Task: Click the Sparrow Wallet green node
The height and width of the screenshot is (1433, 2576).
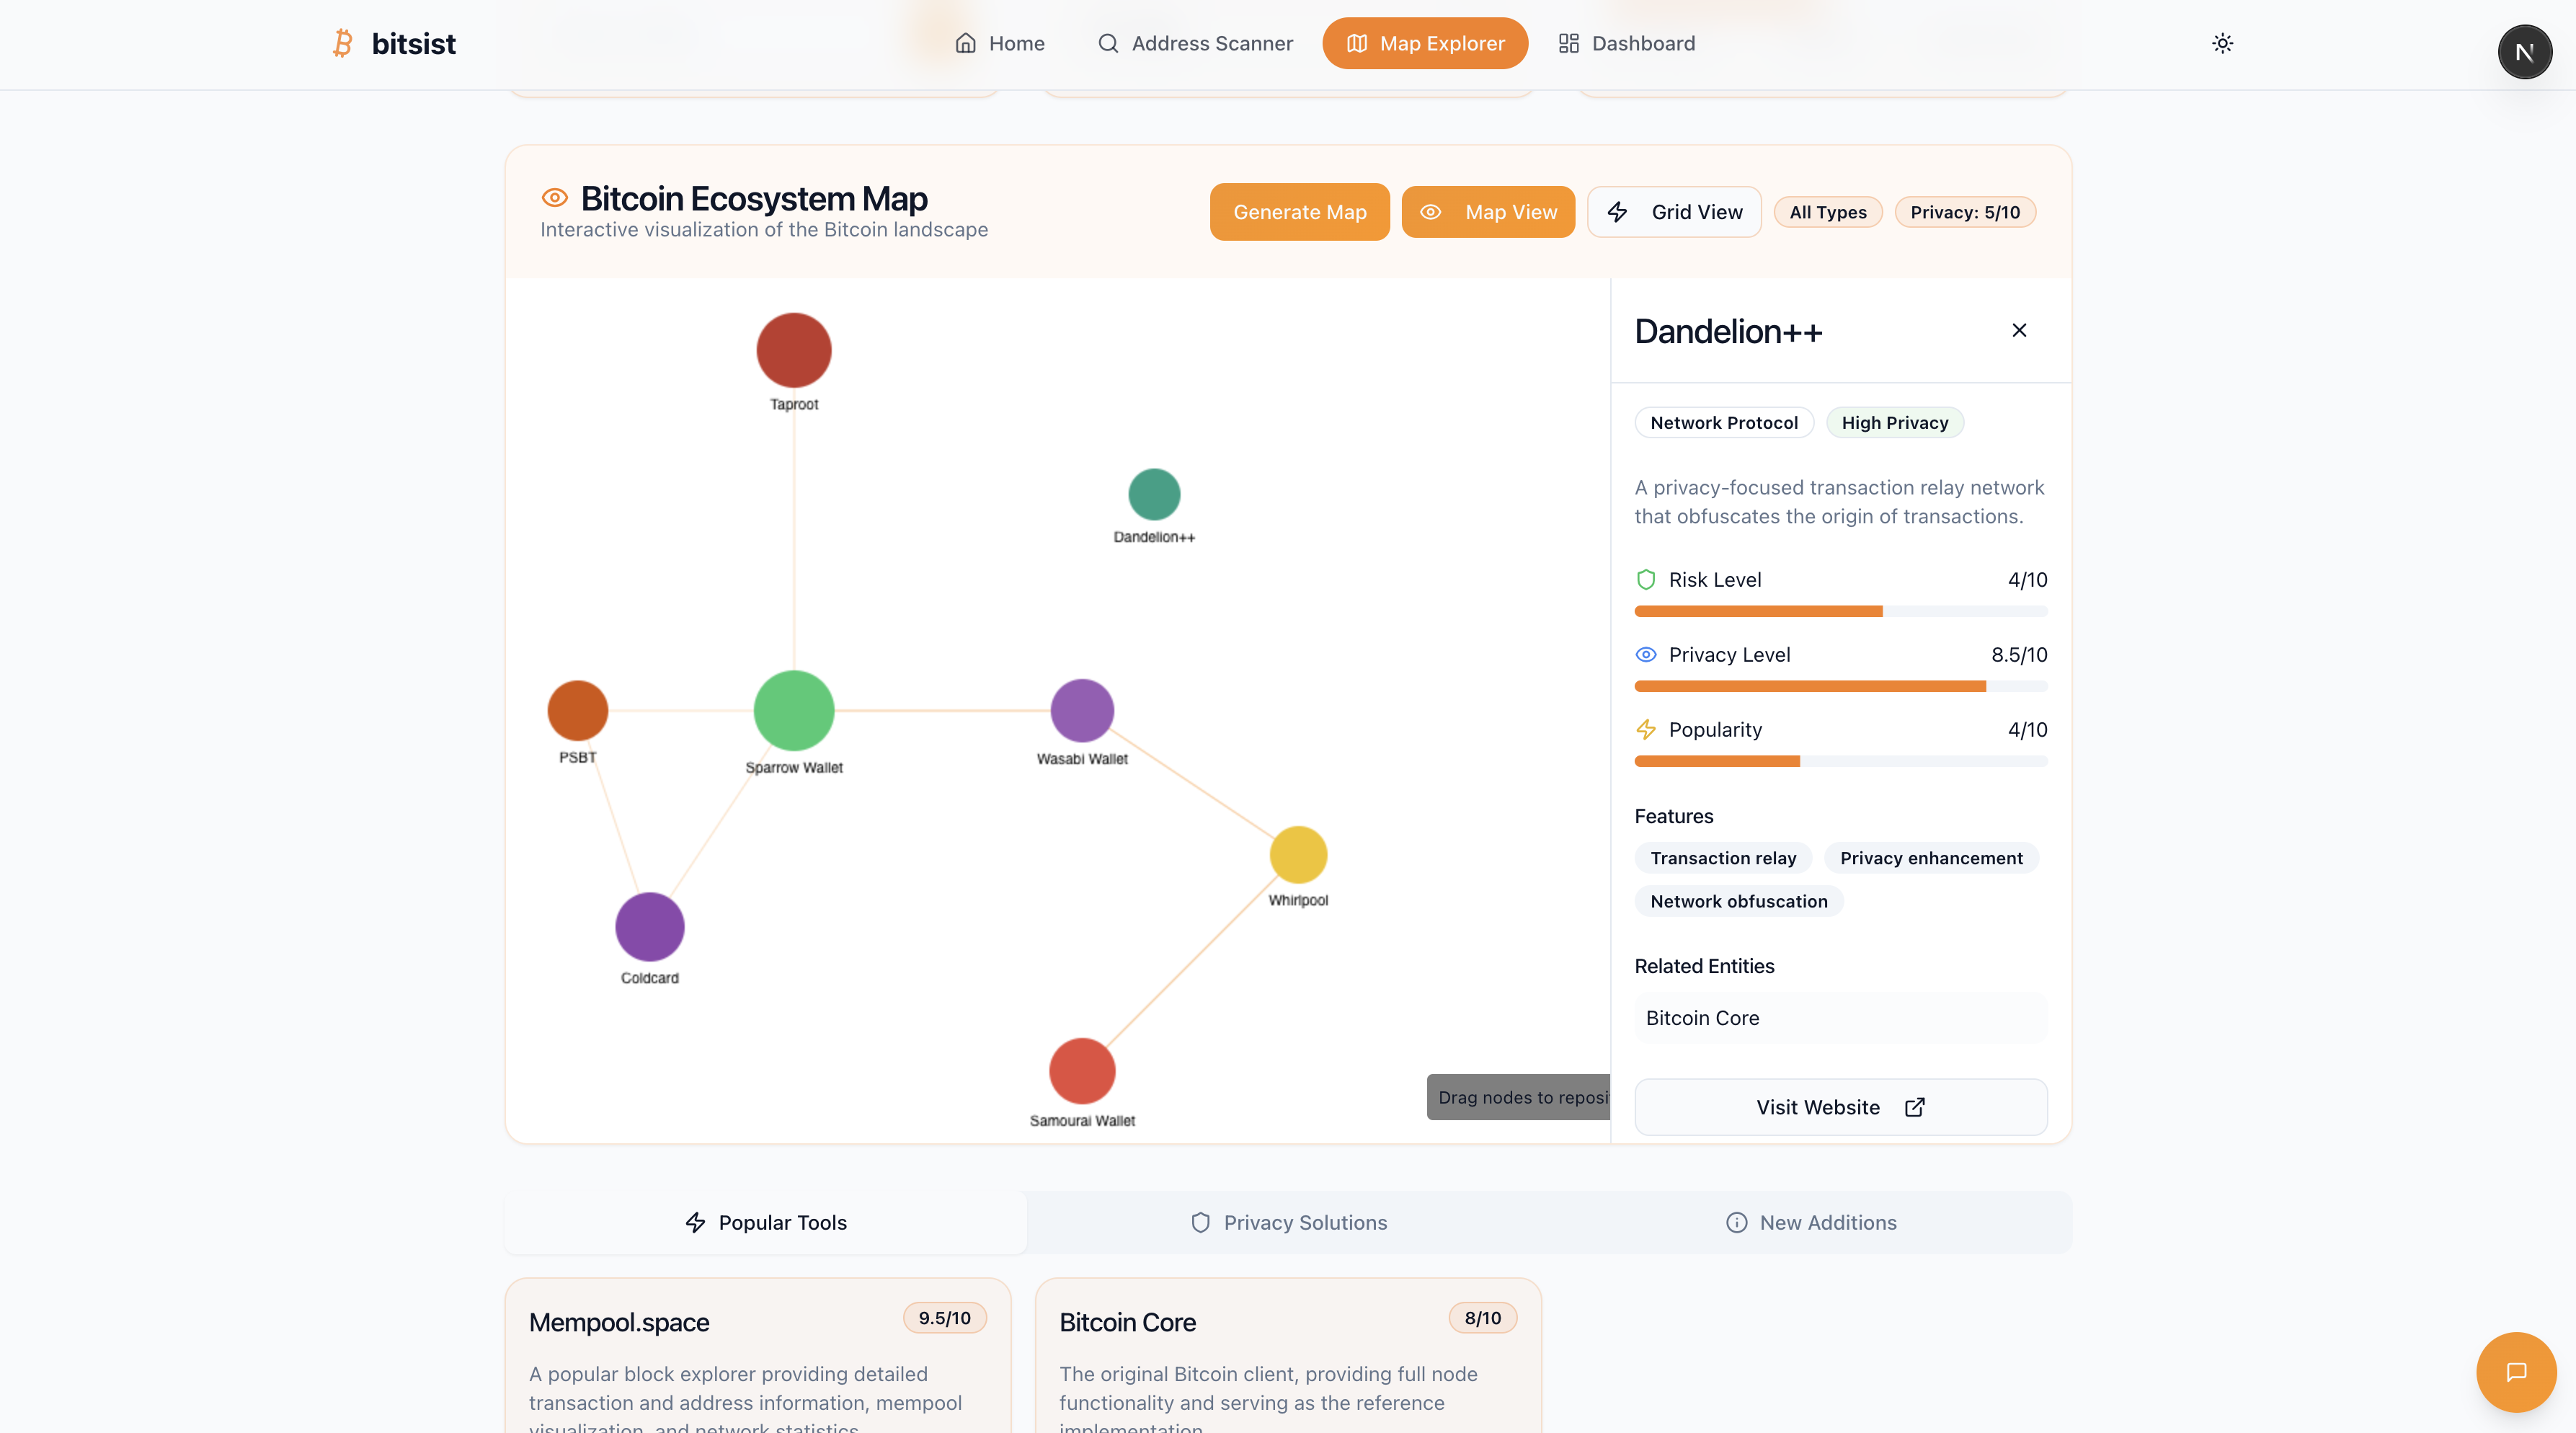Action: (x=794, y=710)
